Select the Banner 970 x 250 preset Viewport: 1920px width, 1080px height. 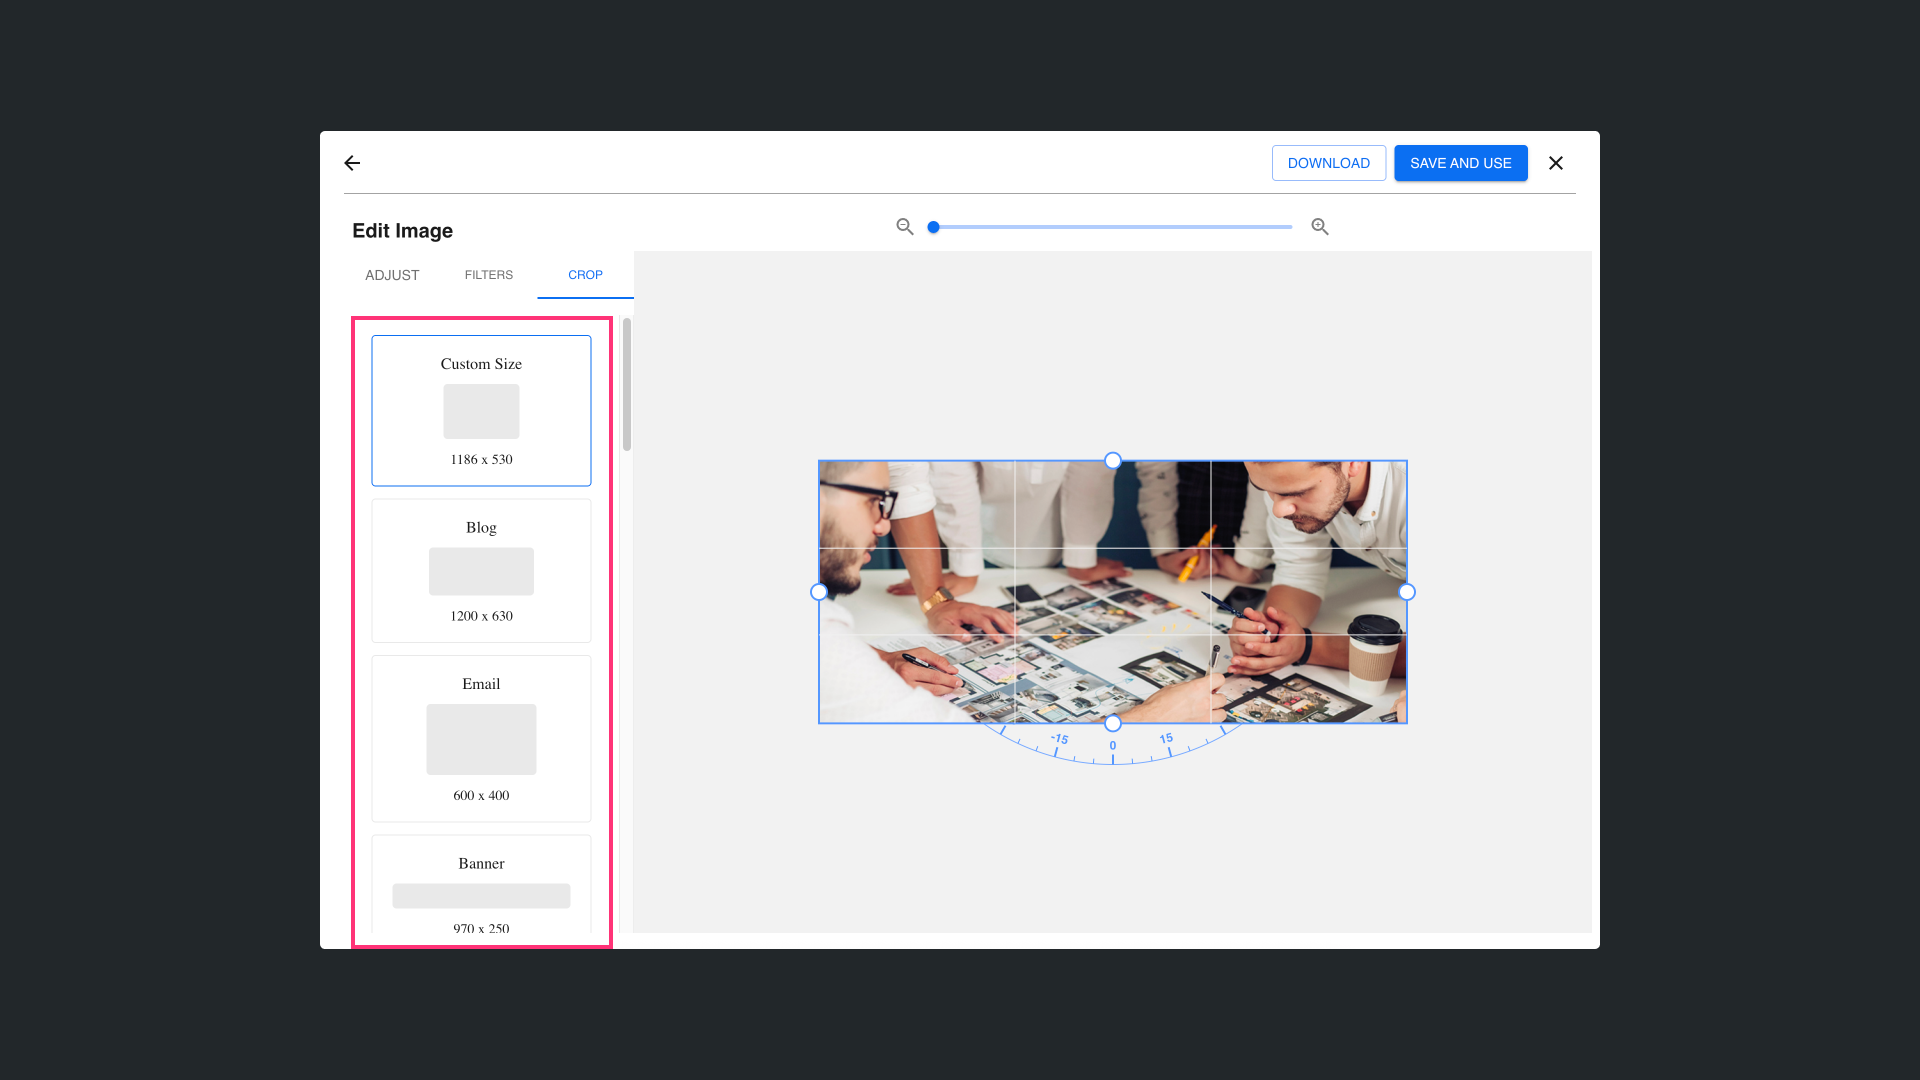point(481,890)
